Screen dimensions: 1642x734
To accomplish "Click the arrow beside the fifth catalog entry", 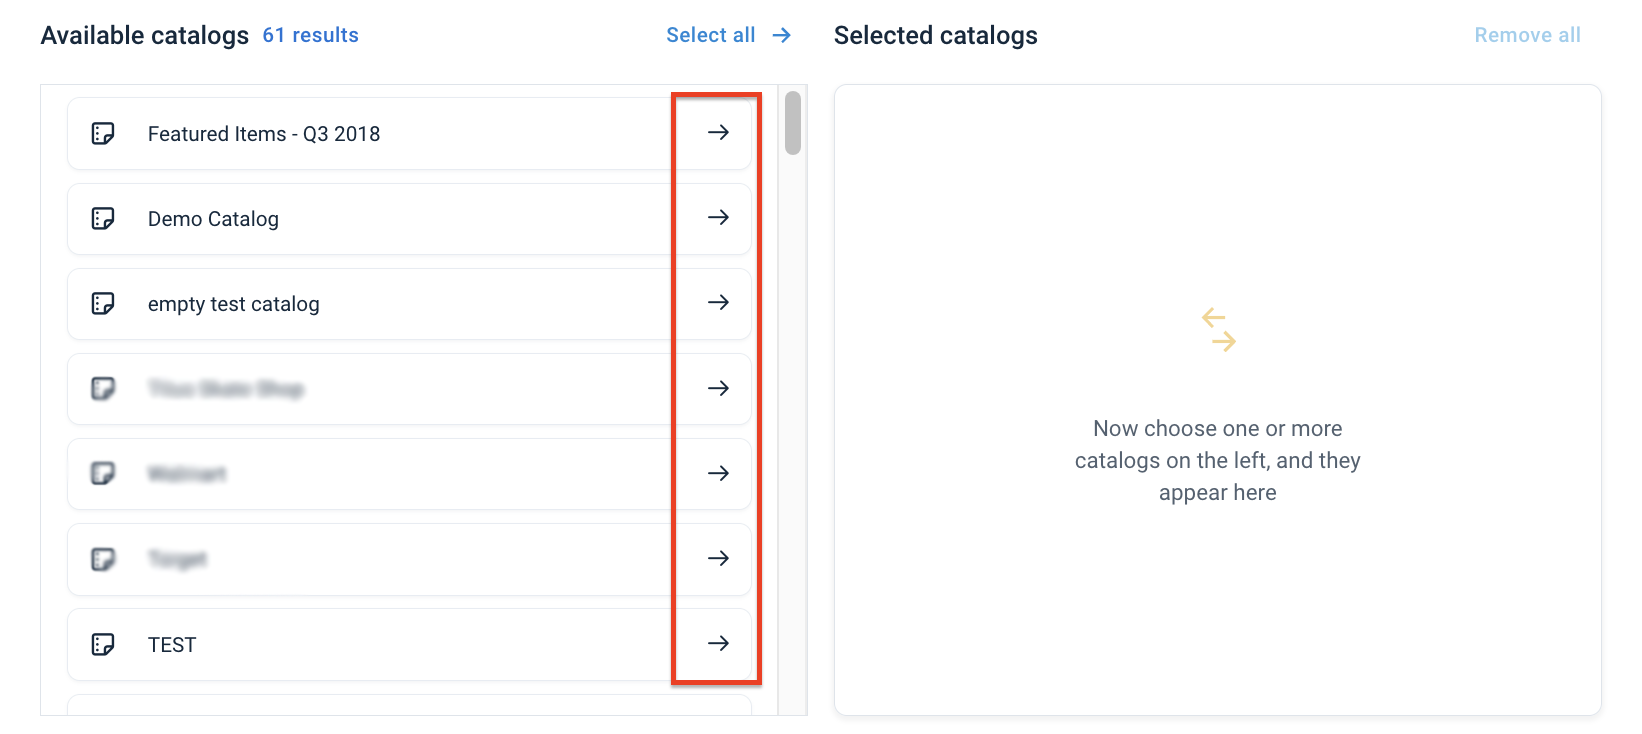I will (x=718, y=474).
